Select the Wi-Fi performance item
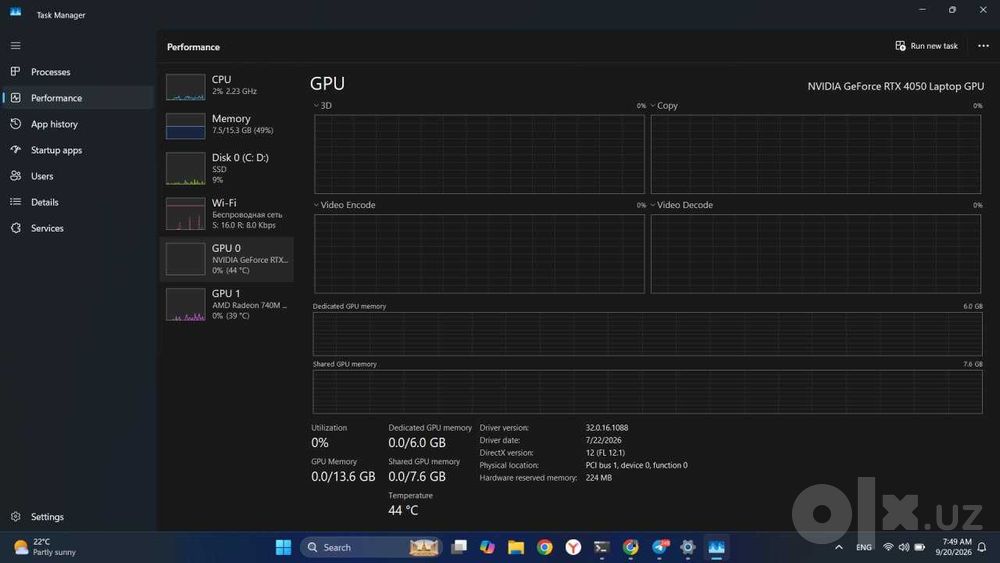 (226, 214)
